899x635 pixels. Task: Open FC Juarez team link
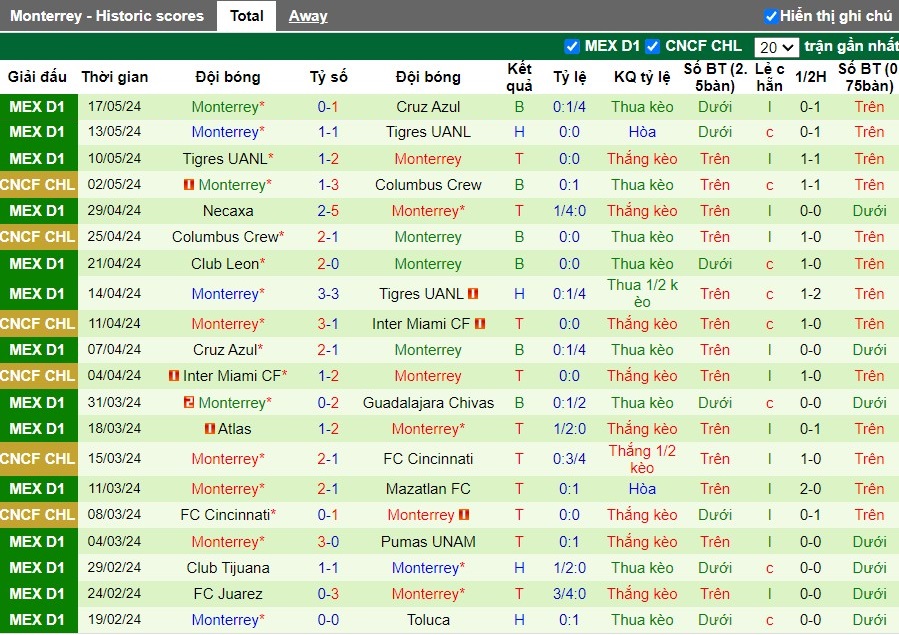(228, 594)
